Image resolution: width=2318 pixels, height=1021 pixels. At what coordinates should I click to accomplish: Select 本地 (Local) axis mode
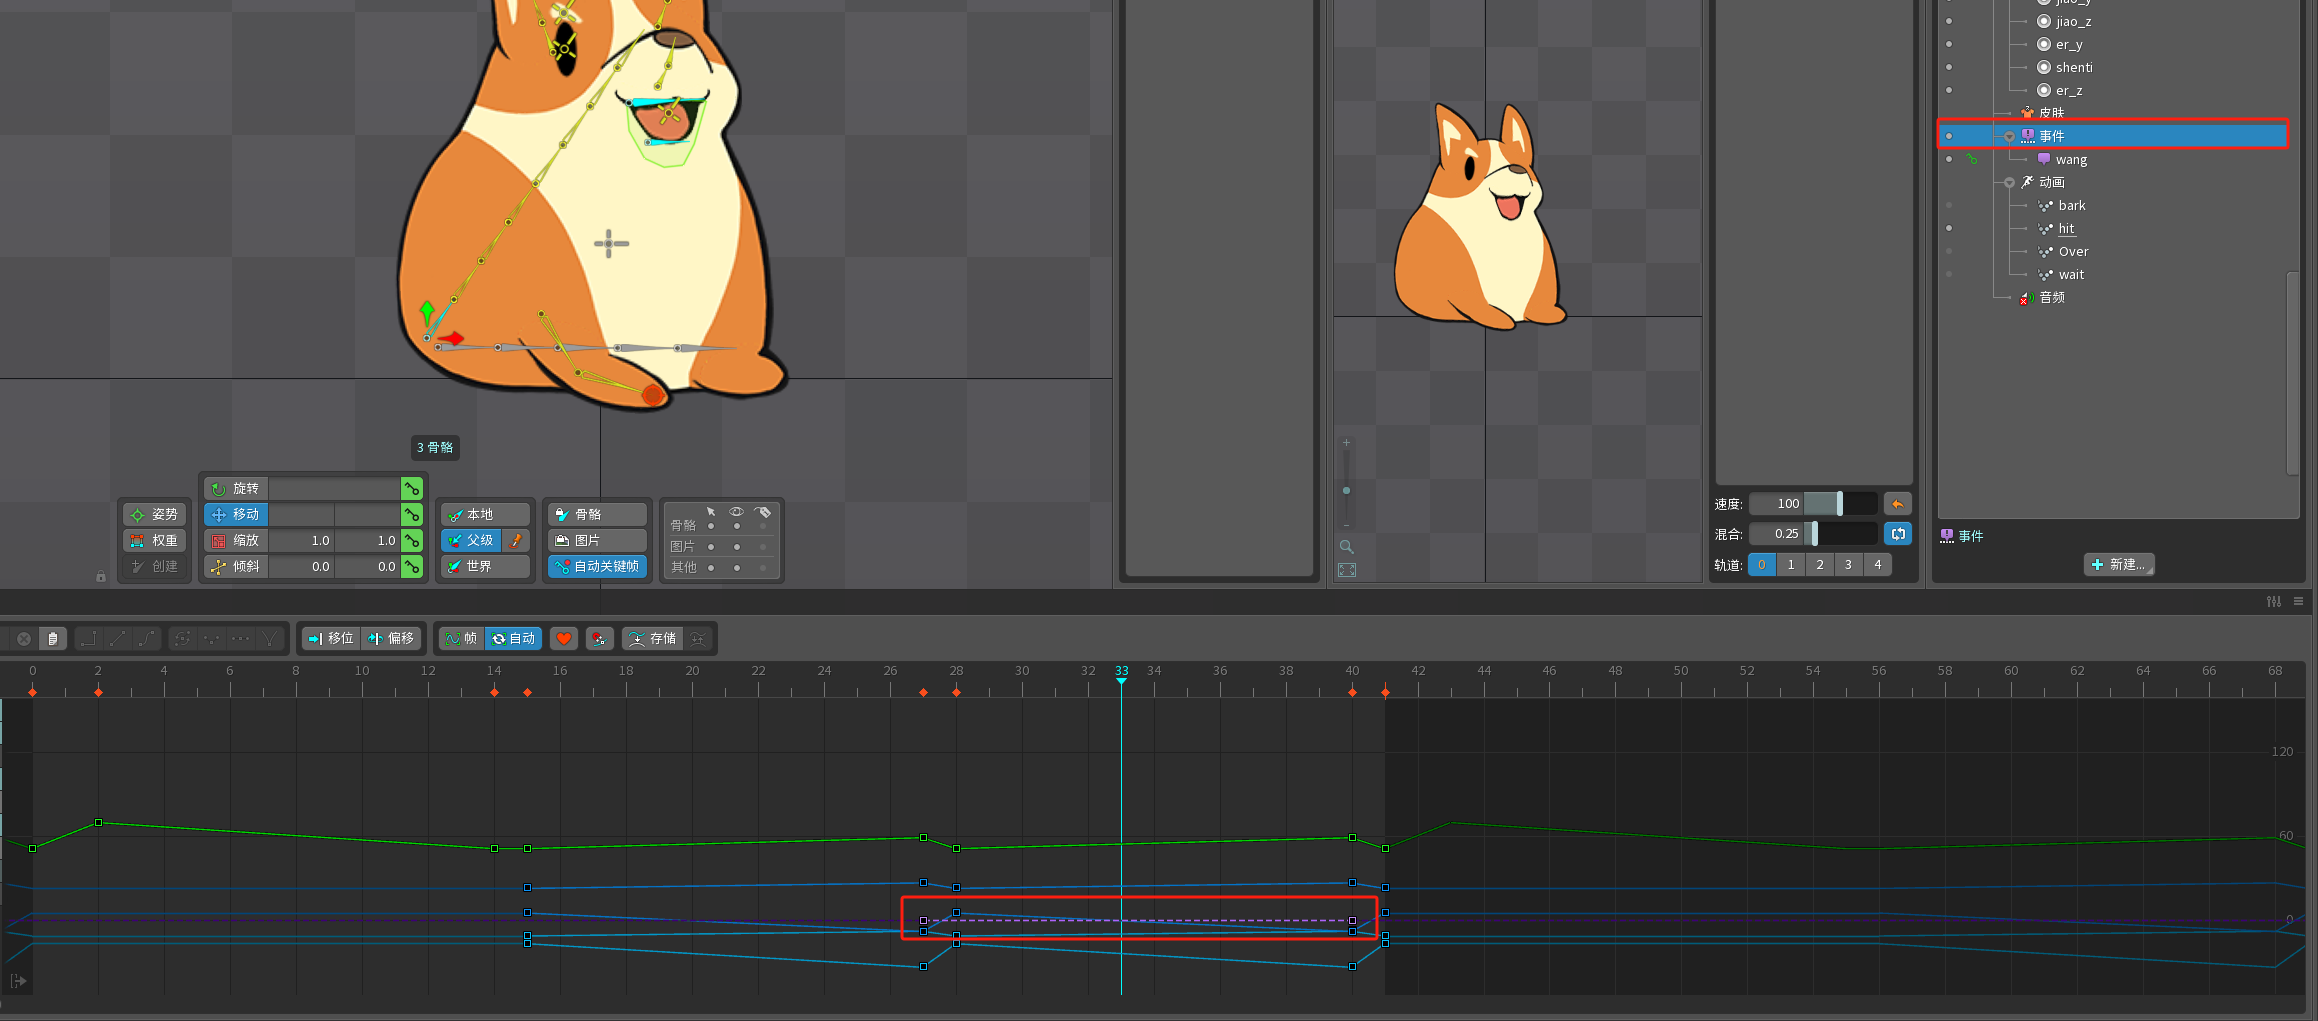click(x=485, y=514)
